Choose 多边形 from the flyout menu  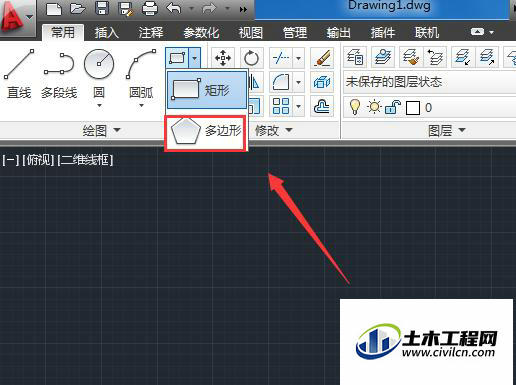tap(206, 133)
